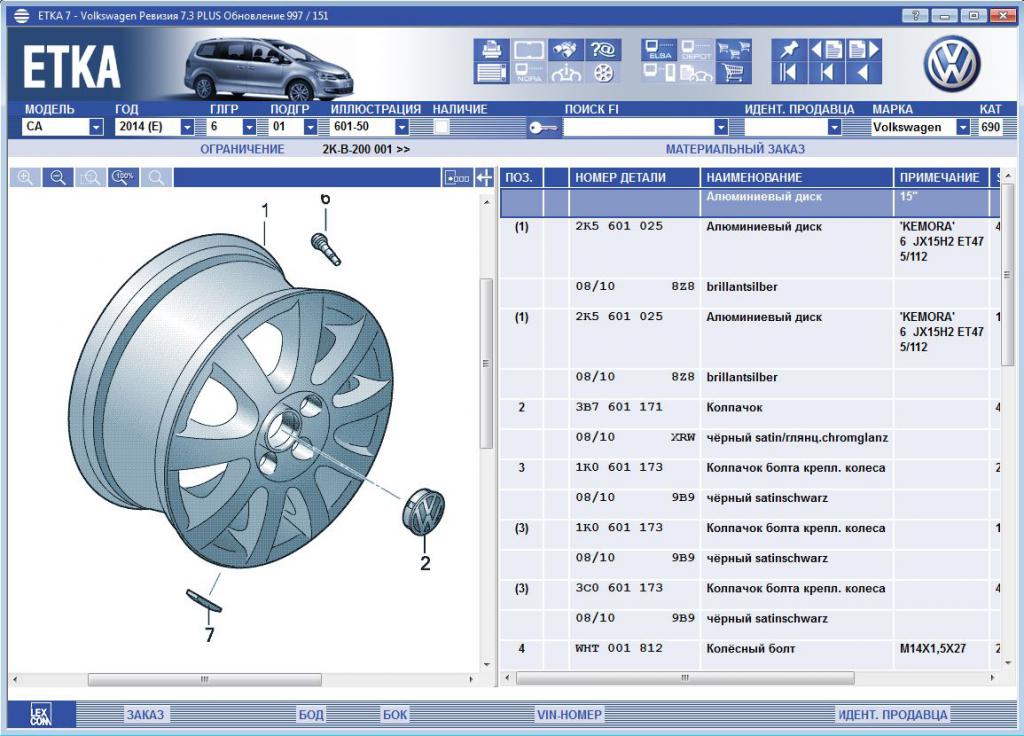This screenshot has width=1024, height=736.
Task: Zoom out of the illustration
Action: click(x=58, y=177)
